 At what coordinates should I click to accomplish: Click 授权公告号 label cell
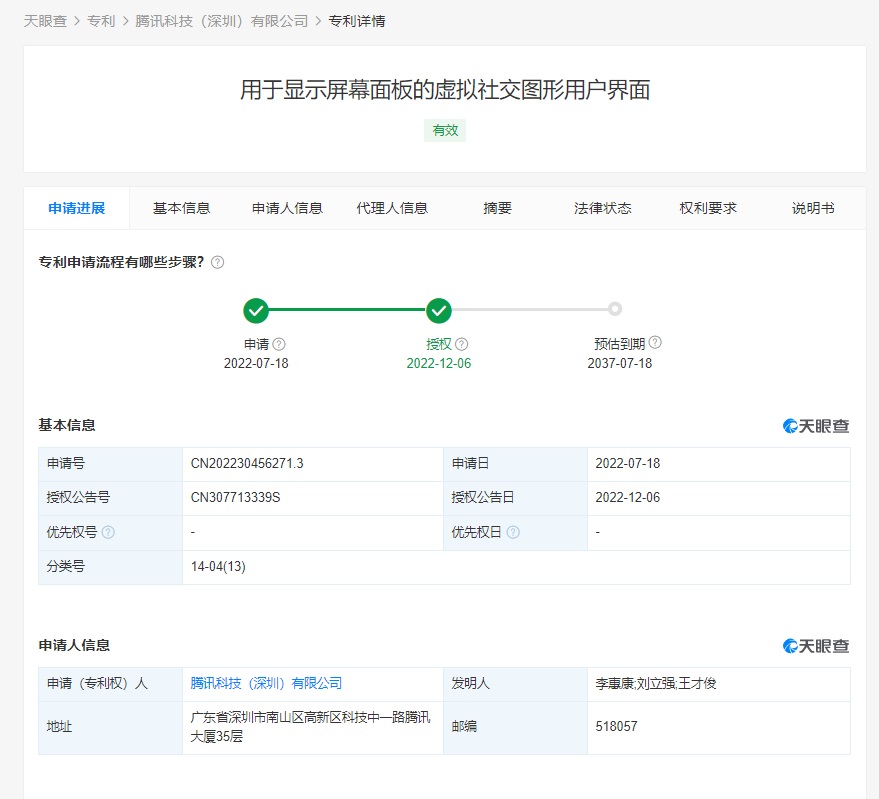(110, 498)
